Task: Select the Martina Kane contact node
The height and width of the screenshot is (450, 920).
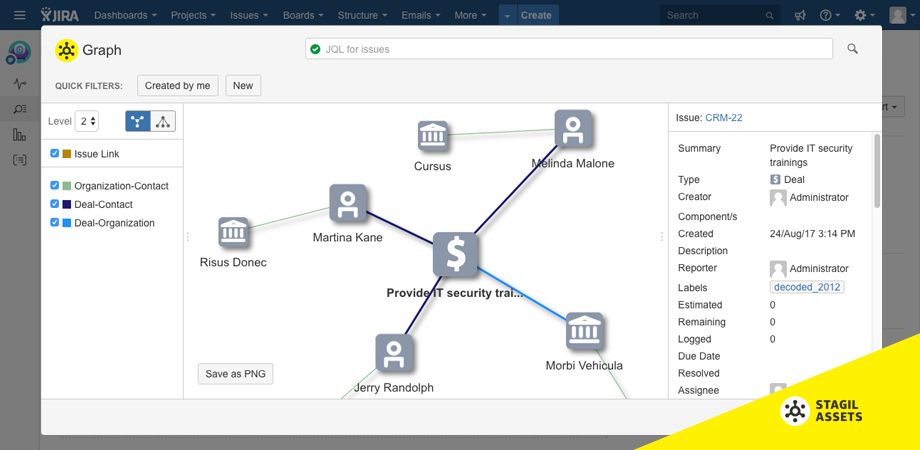Action: pos(348,203)
